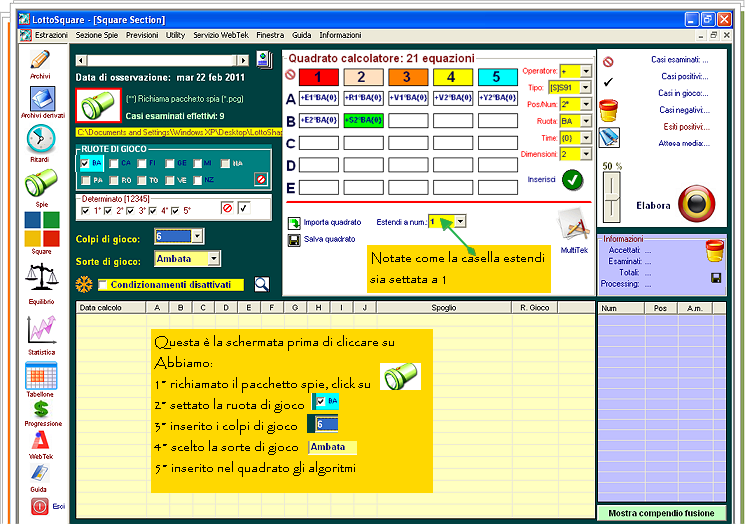Open the Time dropdown
This screenshot has height=524, width=745.
tap(586, 138)
